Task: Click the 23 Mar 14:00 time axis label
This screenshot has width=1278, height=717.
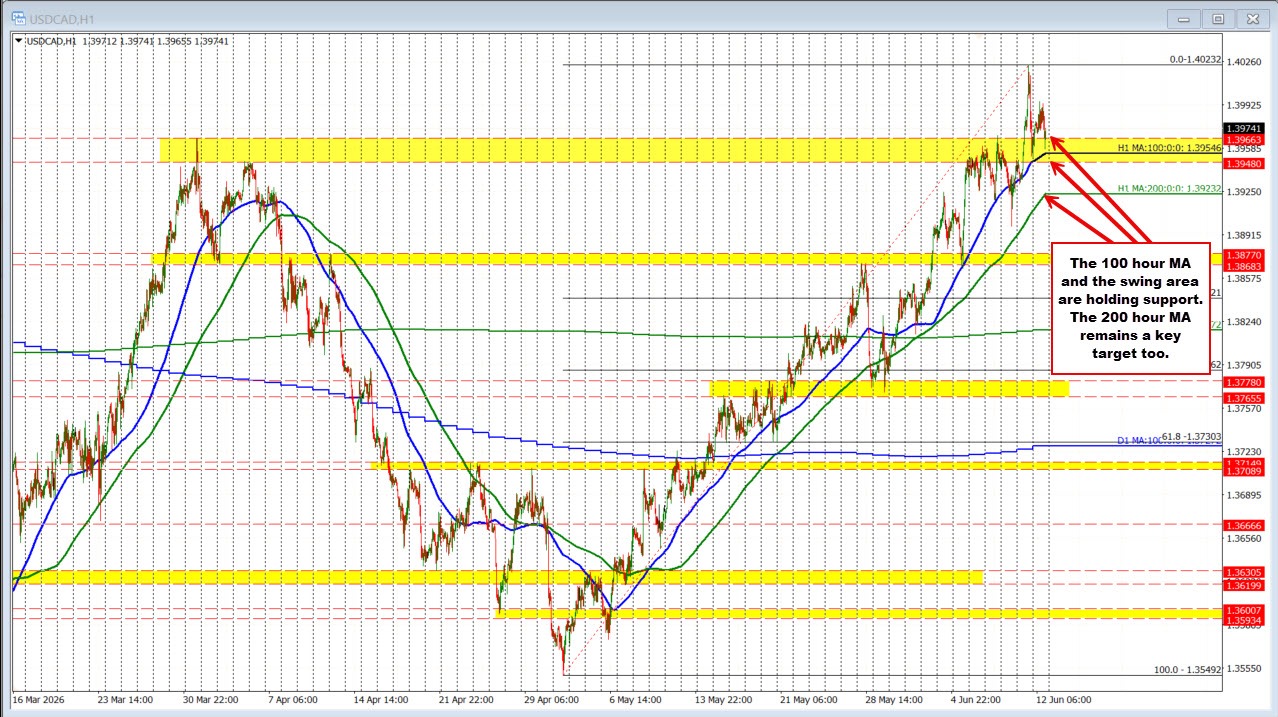Action: pos(125,699)
